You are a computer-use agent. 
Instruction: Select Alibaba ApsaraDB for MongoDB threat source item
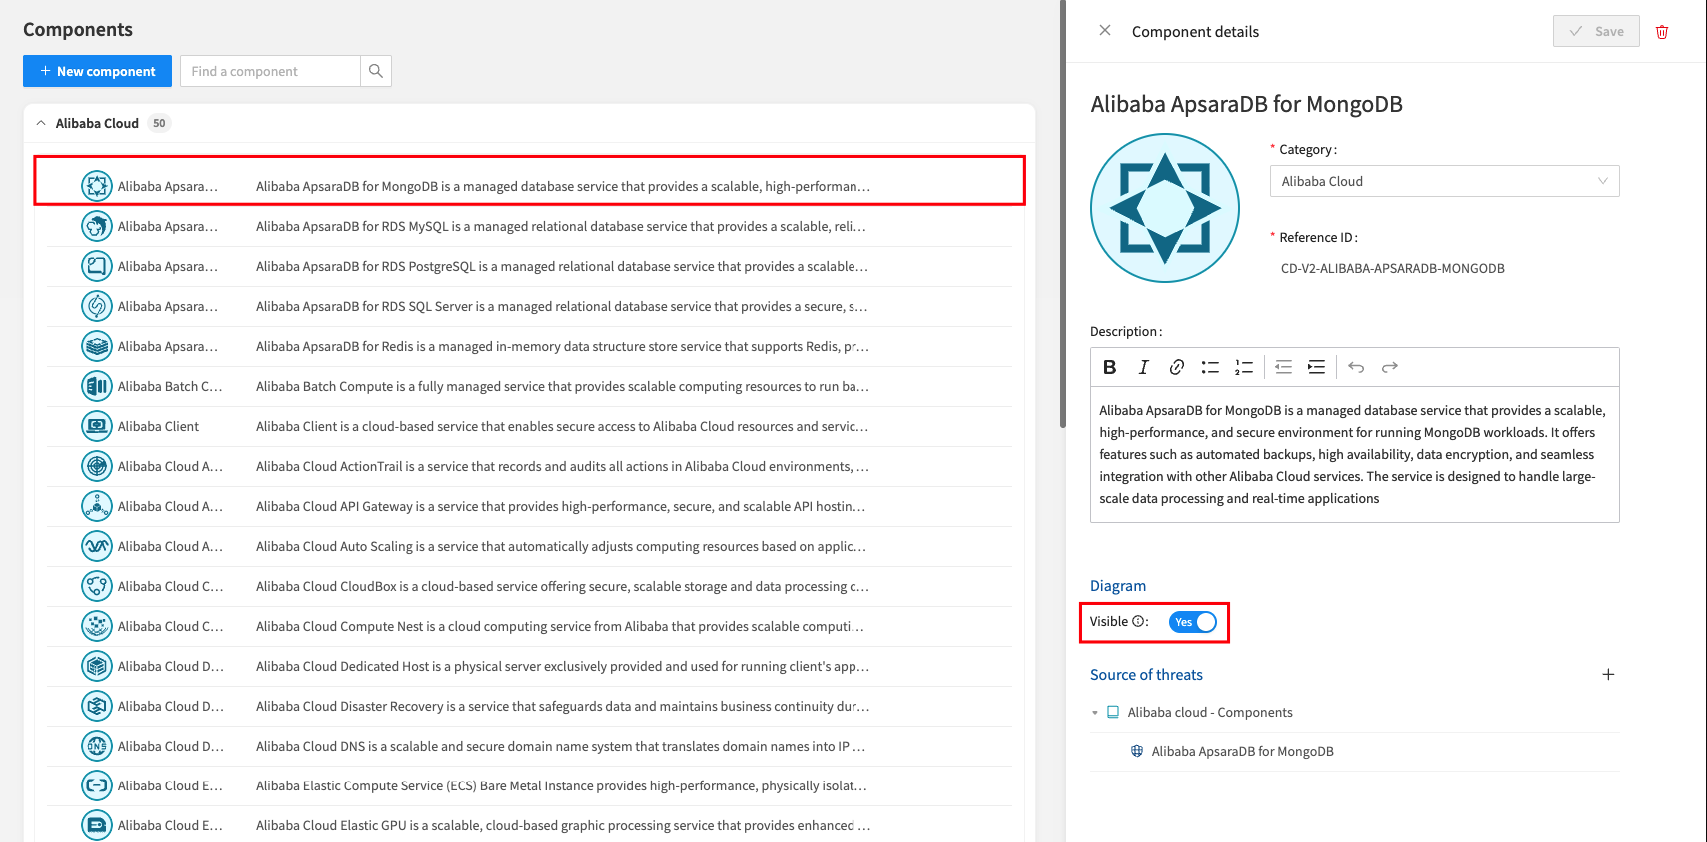[1242, 752]
